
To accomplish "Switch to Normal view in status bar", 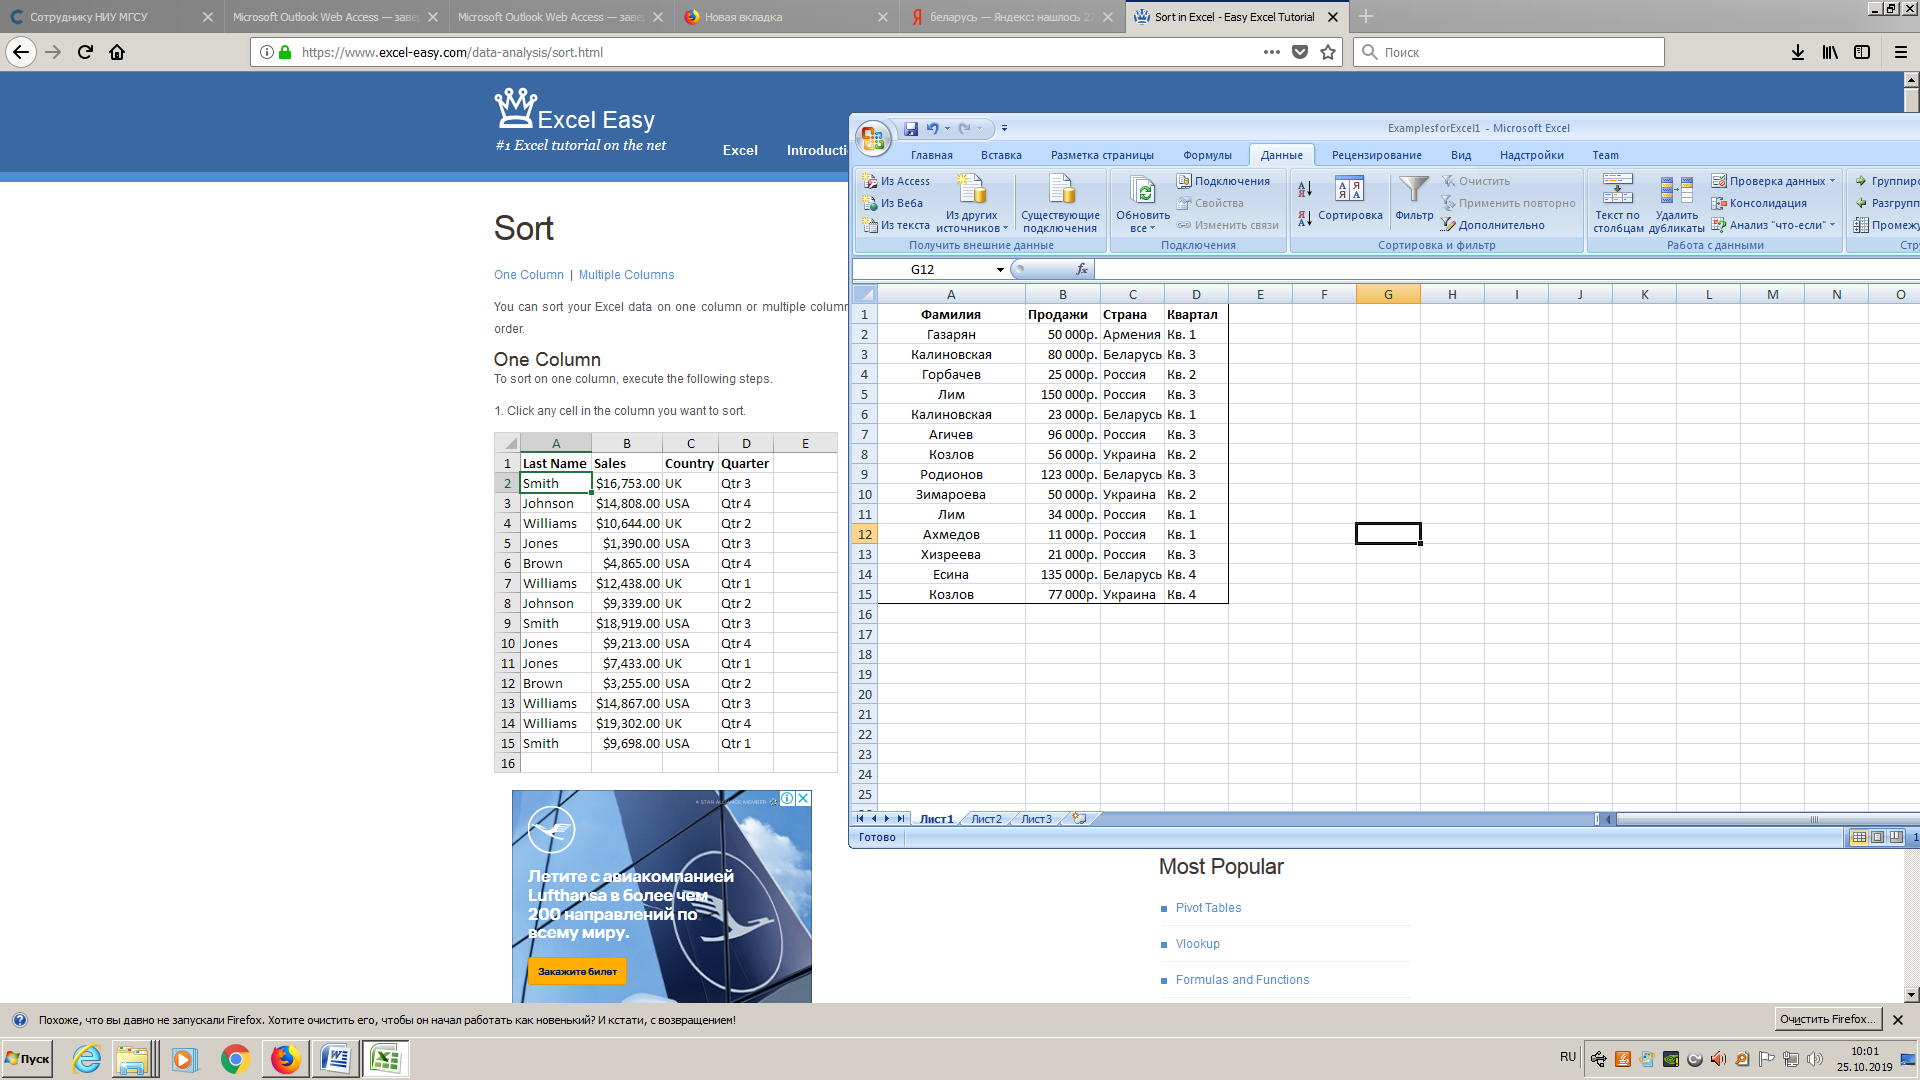I will tap(1859, 837).
